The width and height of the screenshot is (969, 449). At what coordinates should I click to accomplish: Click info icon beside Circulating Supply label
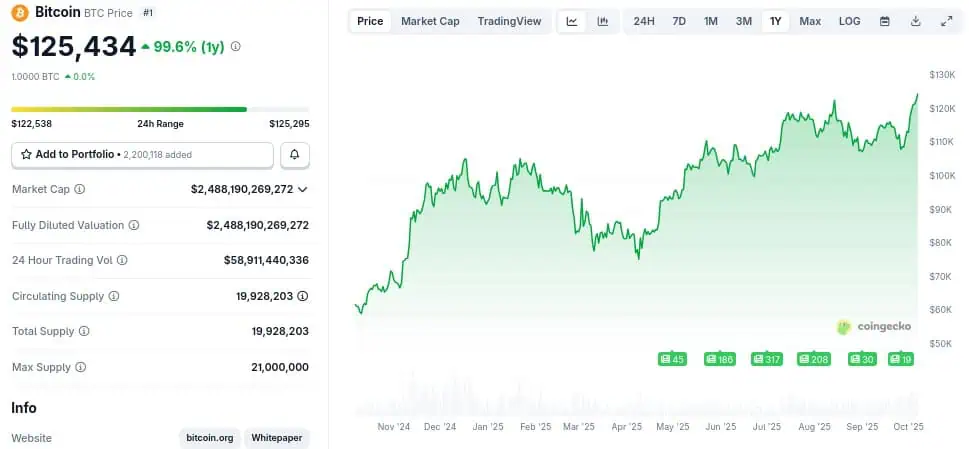[x=114, y=296]
